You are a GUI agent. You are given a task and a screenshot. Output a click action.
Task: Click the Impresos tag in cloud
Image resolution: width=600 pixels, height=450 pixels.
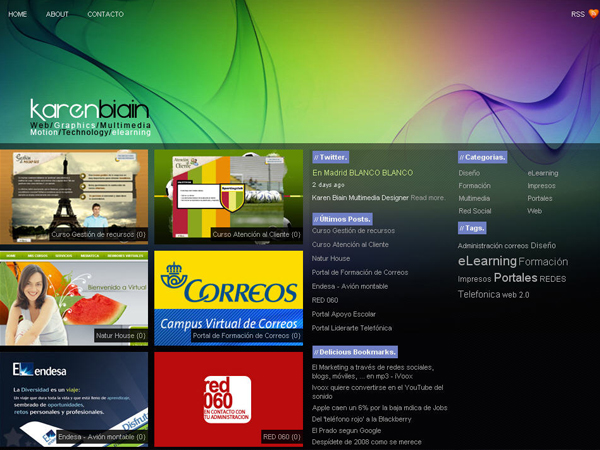pos(474,279)
